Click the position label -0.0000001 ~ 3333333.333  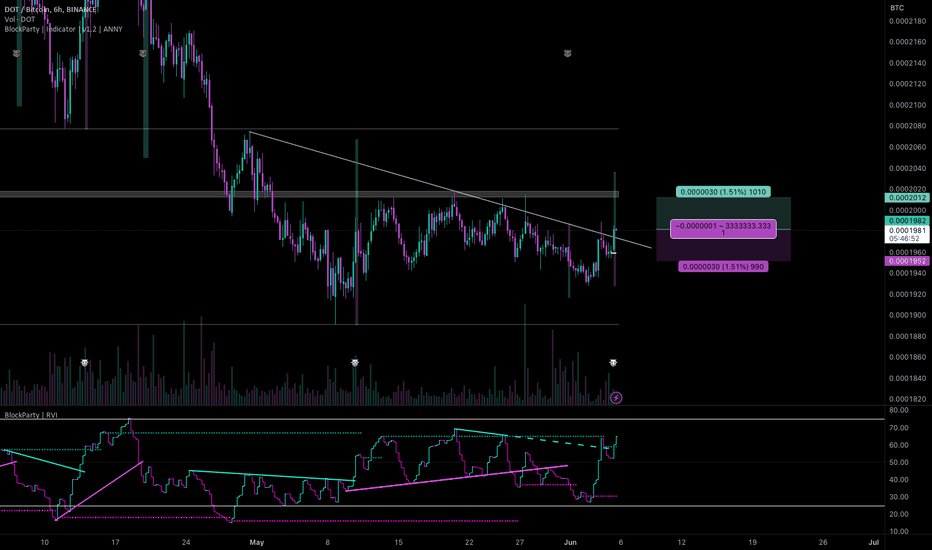coord(723,229)
